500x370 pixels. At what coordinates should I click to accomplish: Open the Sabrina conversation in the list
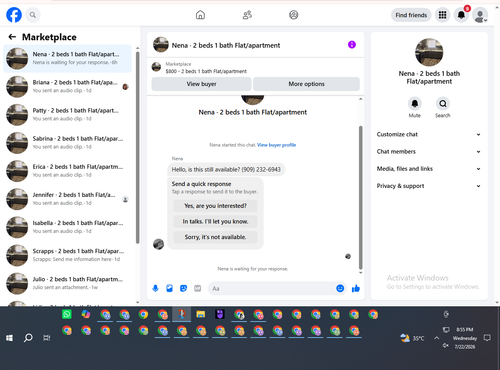67,143
